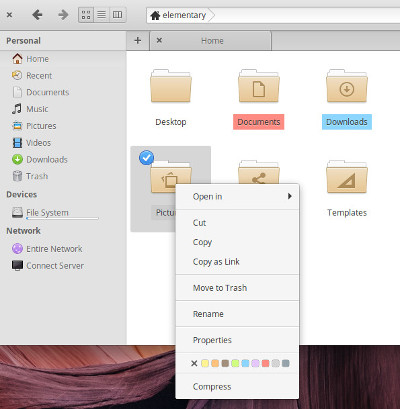The width and height of the screenshot is (400, 409).
Task: Open Pictures in the sidebar
Action: [34, 126]
